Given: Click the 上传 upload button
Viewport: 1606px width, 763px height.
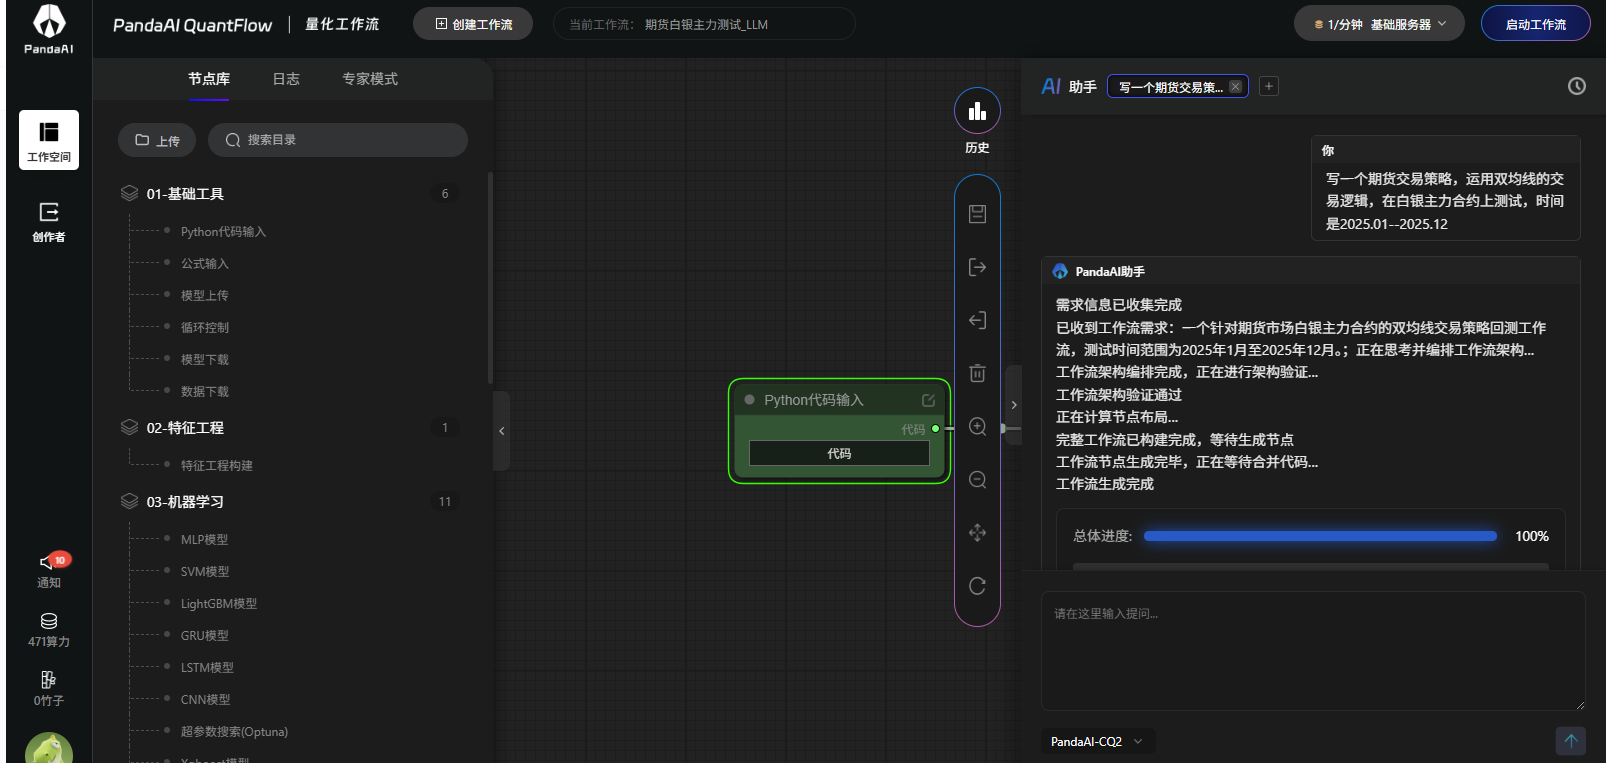Looking at the screenshot, I should 157,140.
